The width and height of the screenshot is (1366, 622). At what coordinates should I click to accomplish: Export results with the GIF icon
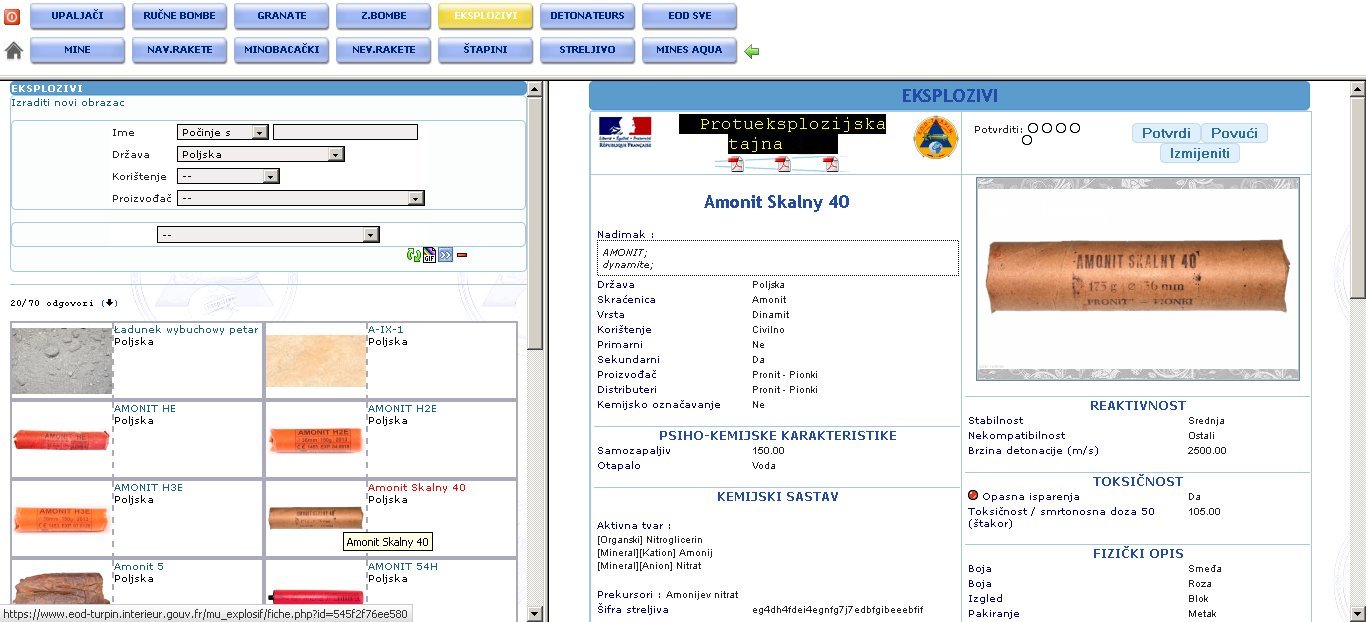pos(429,255)
